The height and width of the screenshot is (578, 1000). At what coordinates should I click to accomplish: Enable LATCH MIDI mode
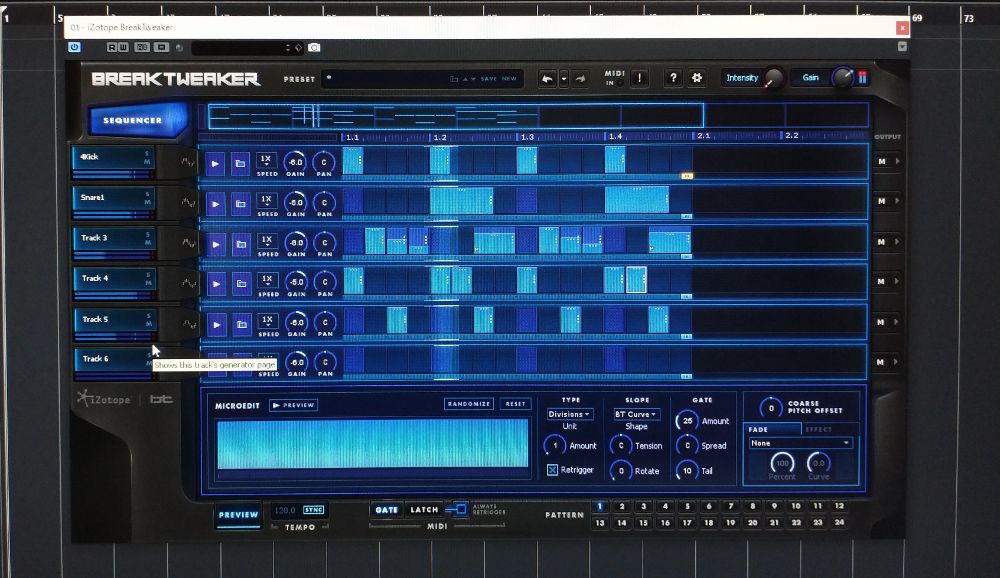coord(424,510)
